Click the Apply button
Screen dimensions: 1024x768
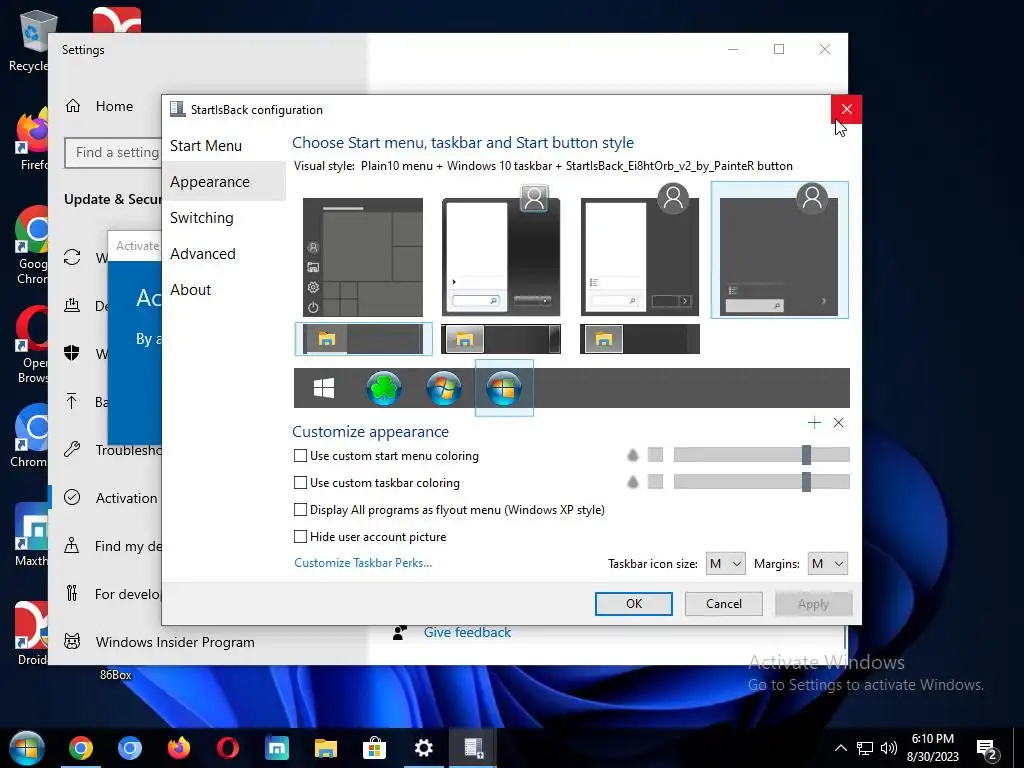pyautogui.click(x=813, y=603)
